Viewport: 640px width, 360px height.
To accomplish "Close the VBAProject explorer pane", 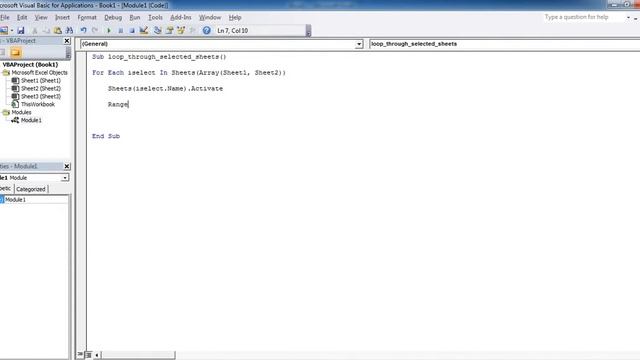I will pos(67,41).
